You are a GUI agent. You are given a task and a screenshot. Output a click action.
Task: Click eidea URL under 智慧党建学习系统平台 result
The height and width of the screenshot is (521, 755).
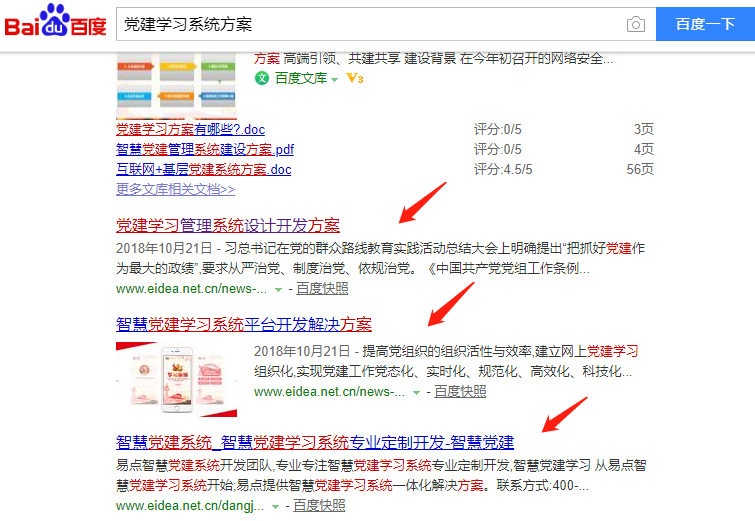click(x=329, y=392)
